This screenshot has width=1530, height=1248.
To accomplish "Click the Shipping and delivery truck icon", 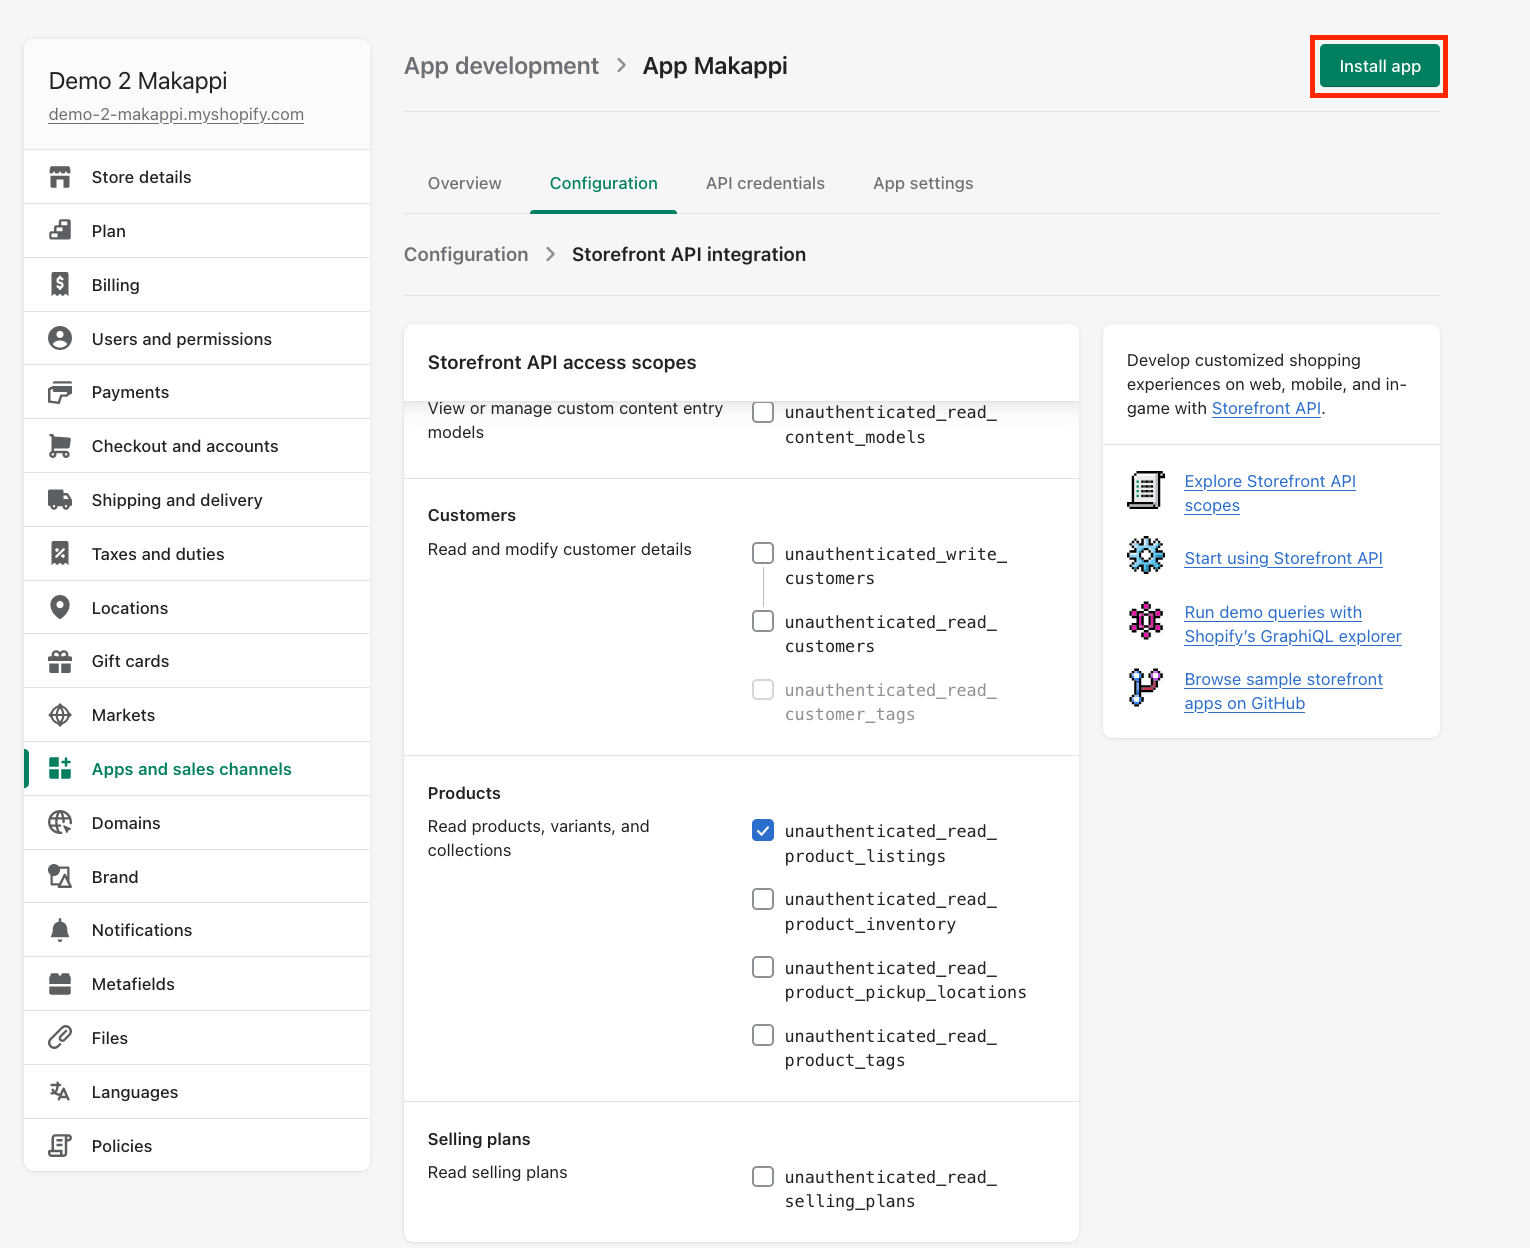I will point(60,500).
